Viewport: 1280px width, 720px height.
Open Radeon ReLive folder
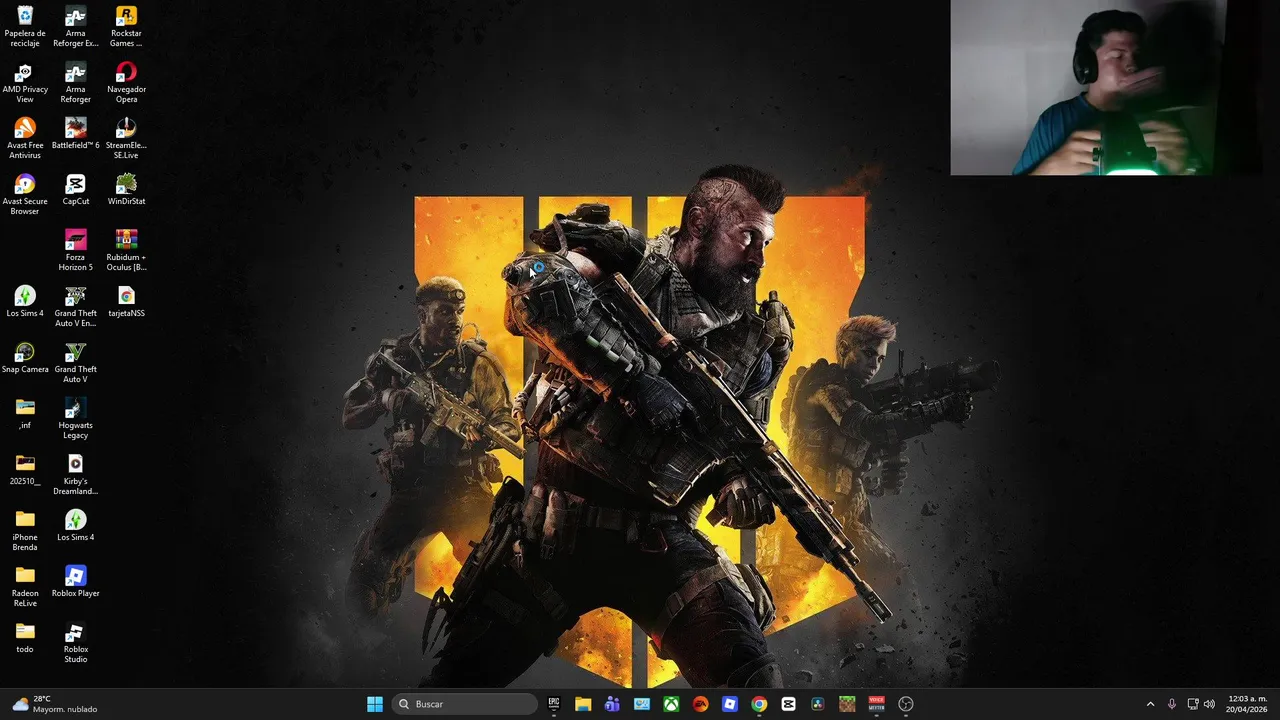tap(25, 586)
